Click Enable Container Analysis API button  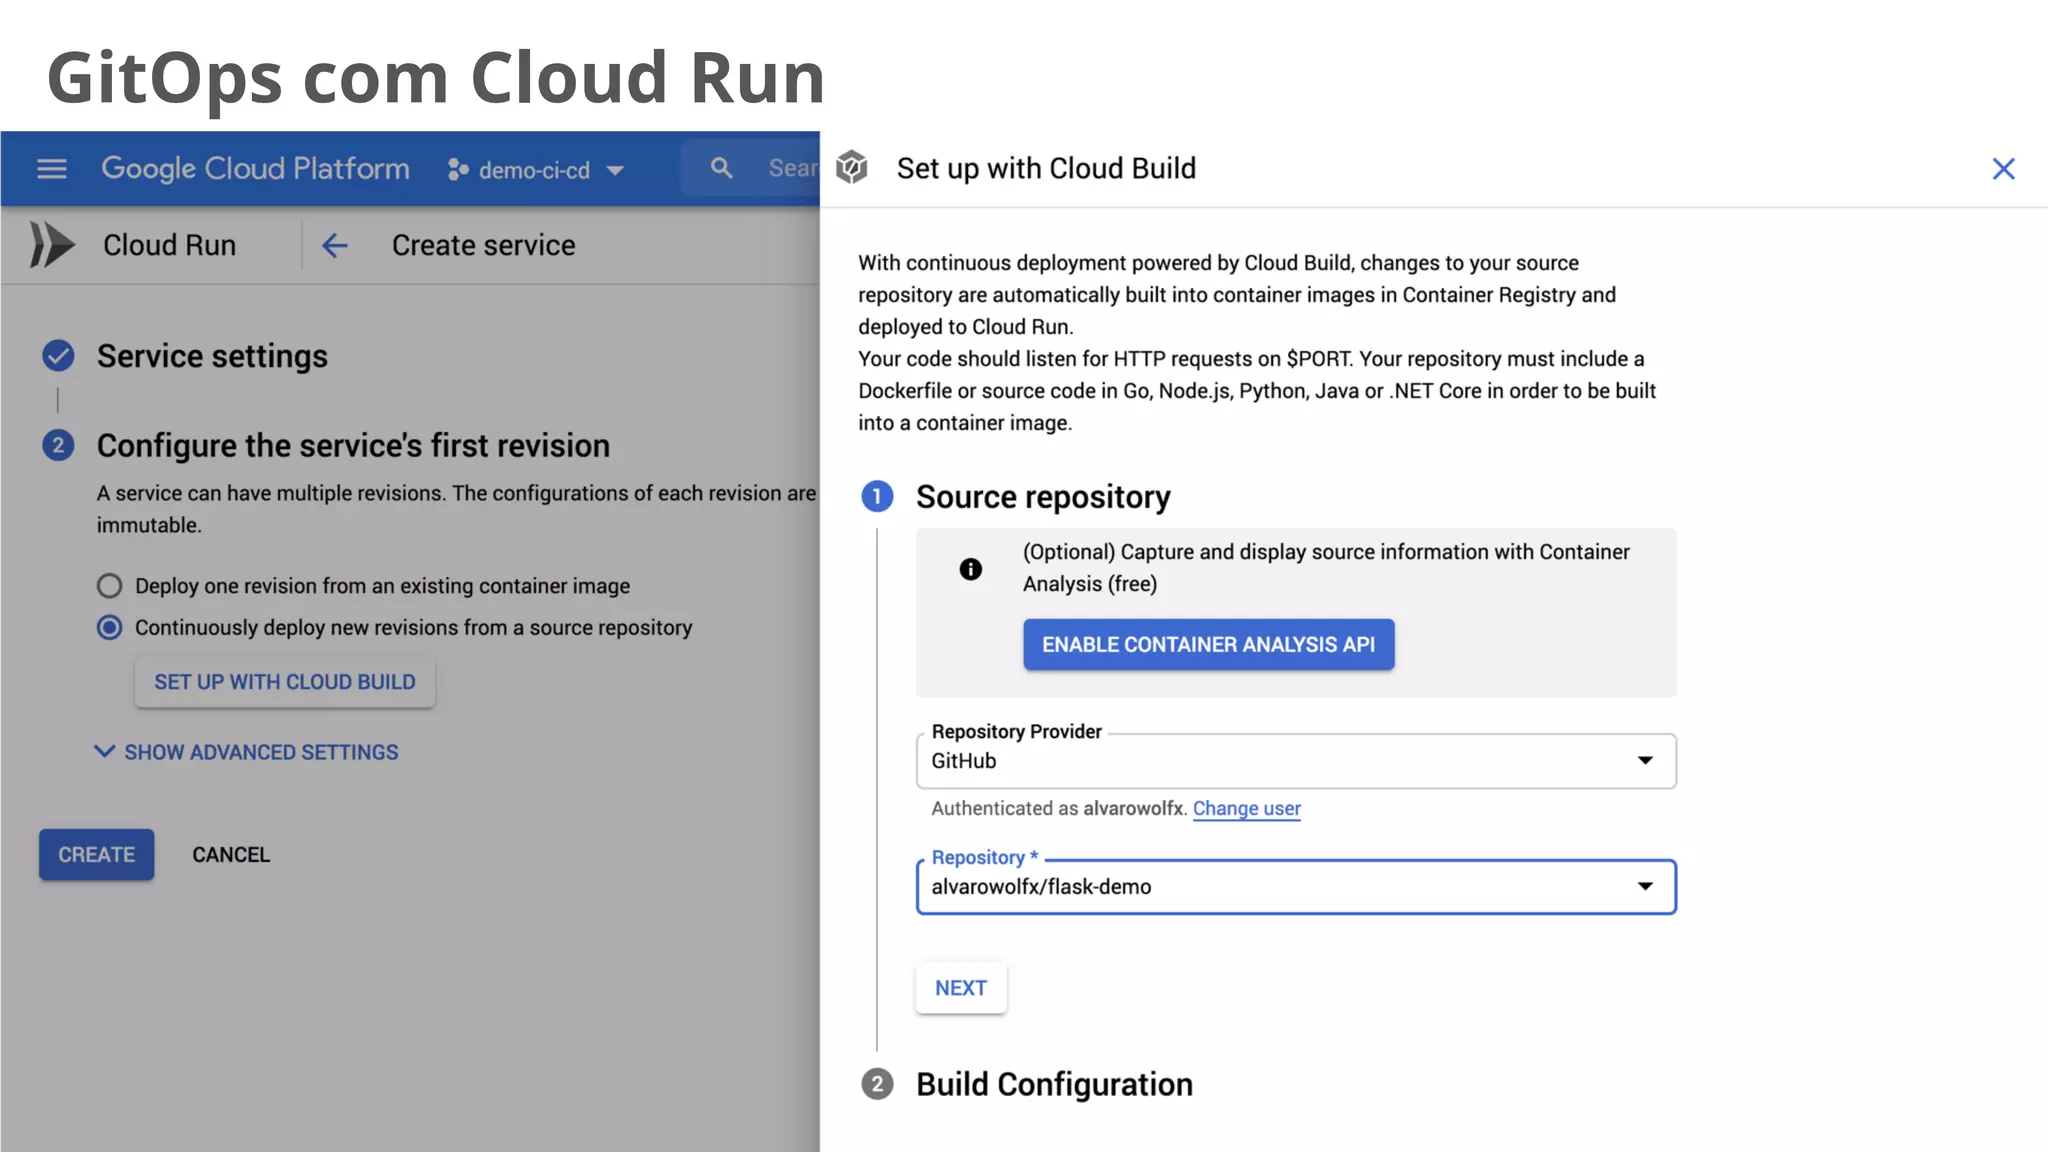pos(1208,645)
